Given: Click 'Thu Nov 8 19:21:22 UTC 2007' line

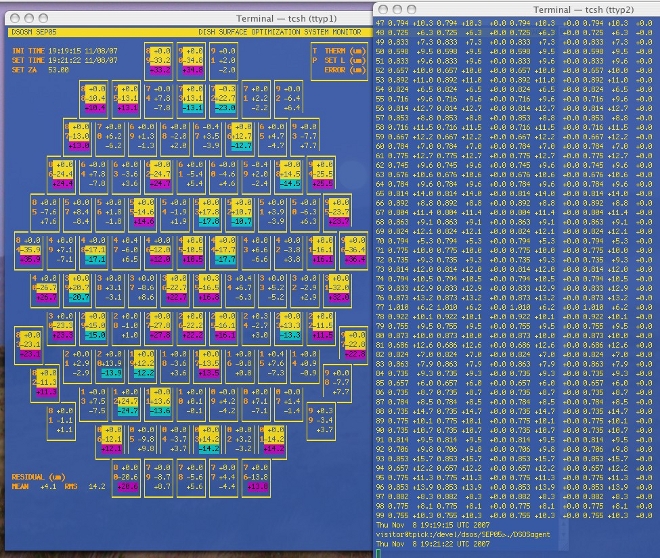Looking at the screenshot, I should click(433, 544).
